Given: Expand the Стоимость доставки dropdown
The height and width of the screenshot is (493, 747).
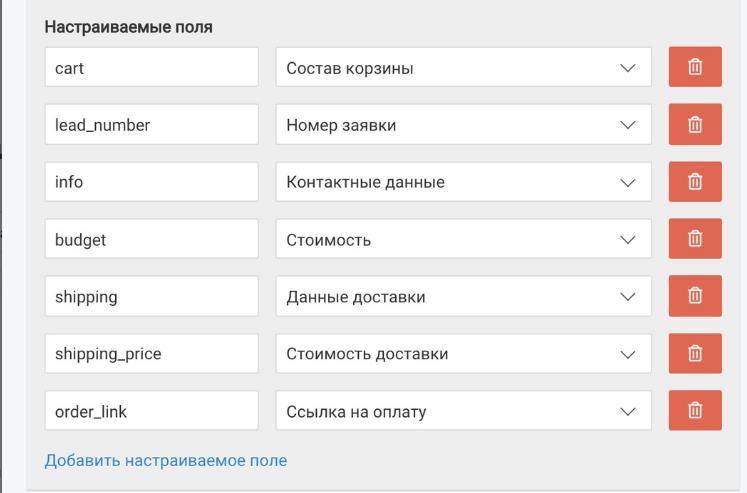Looking at the screenshot, I should click(464, 353).
